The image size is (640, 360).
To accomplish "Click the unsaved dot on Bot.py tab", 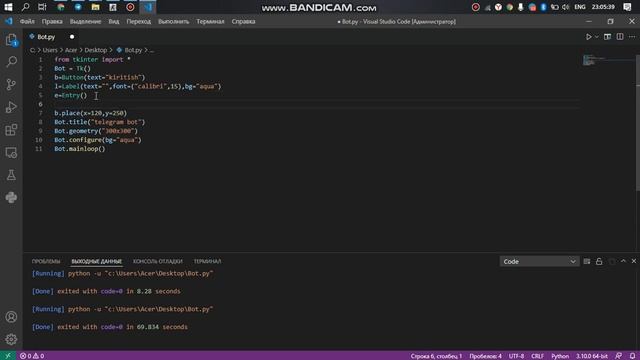I will click(72, 37).
